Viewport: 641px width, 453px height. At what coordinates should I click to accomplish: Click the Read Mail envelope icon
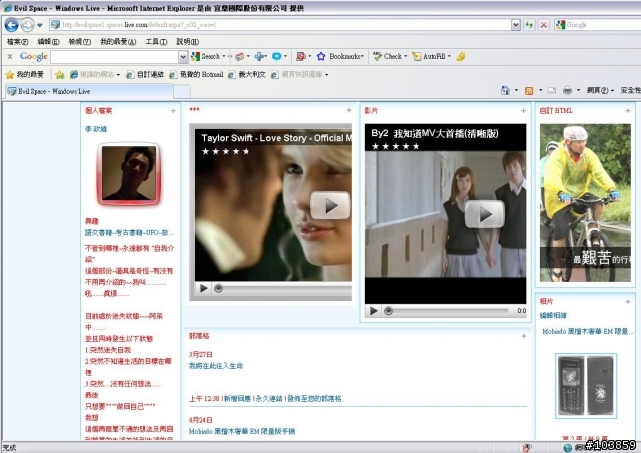(552, 90)
